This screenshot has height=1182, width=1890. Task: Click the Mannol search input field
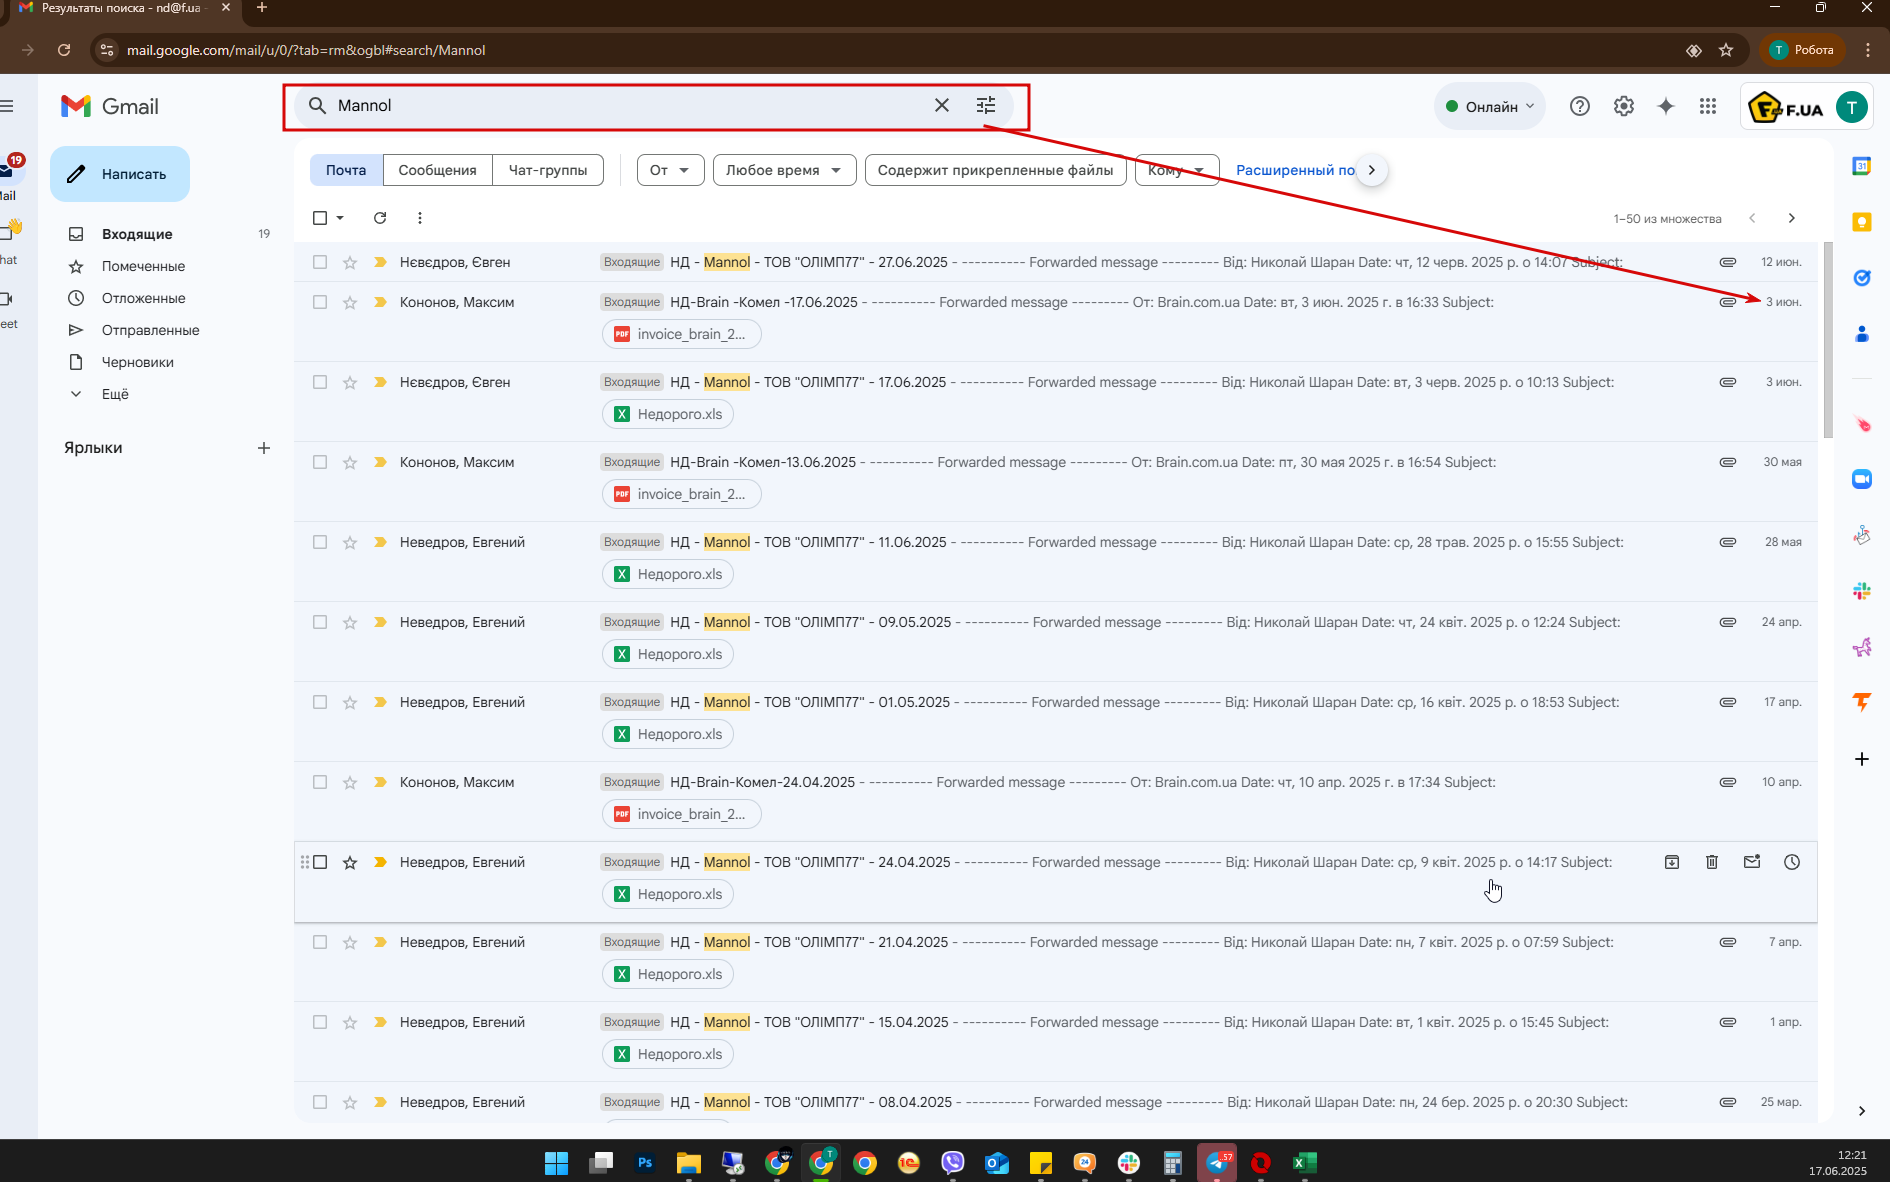(x=630, y=105)
